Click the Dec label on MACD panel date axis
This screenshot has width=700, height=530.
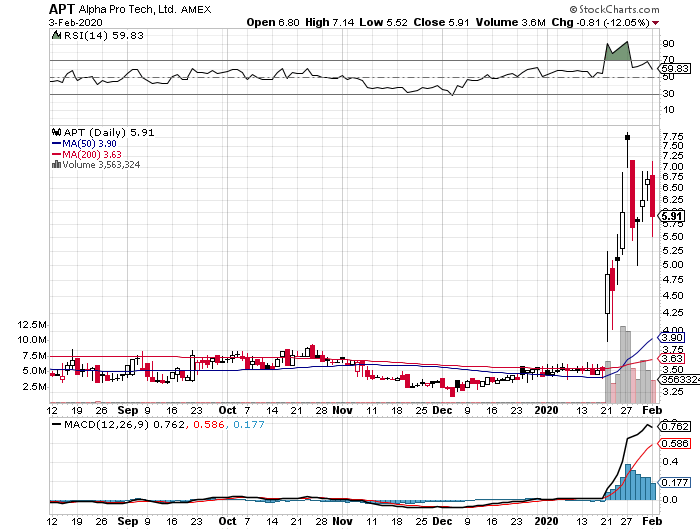442,521
